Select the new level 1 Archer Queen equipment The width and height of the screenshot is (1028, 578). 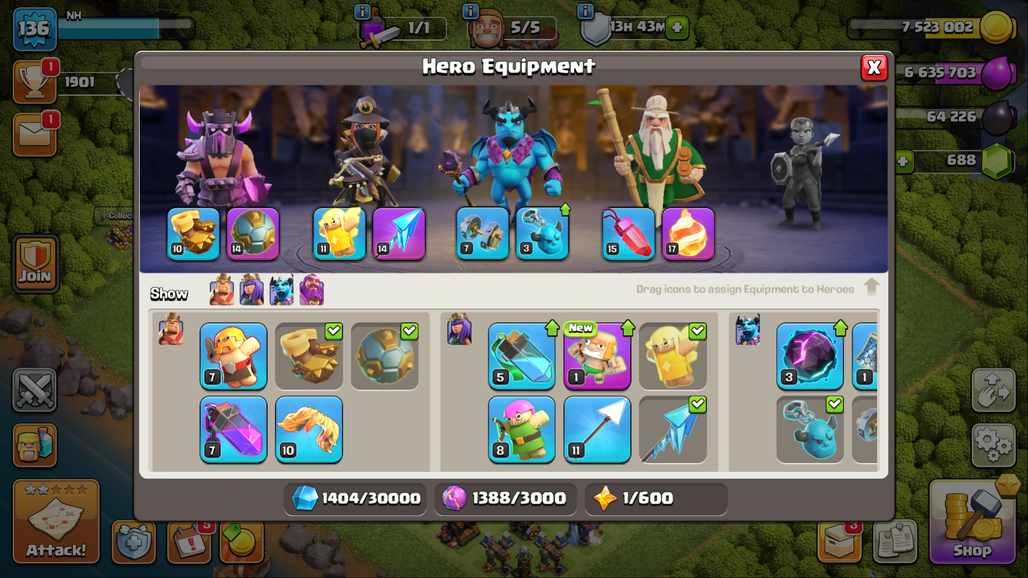click(x=597, y=356)
